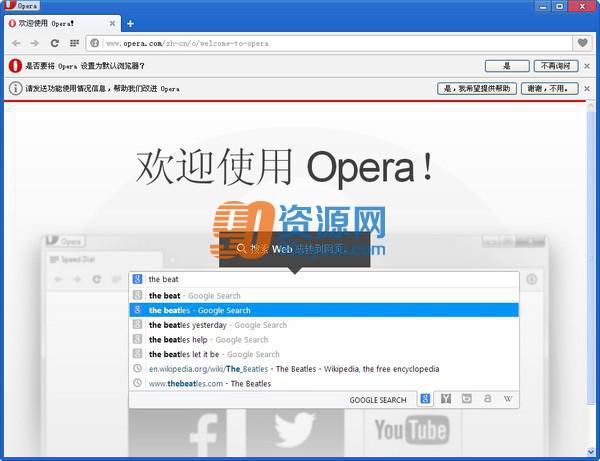The height and width of the screenshot is (461, 600).
Task: Open www.thebeatles.com history entry
Action: point(324,383)
